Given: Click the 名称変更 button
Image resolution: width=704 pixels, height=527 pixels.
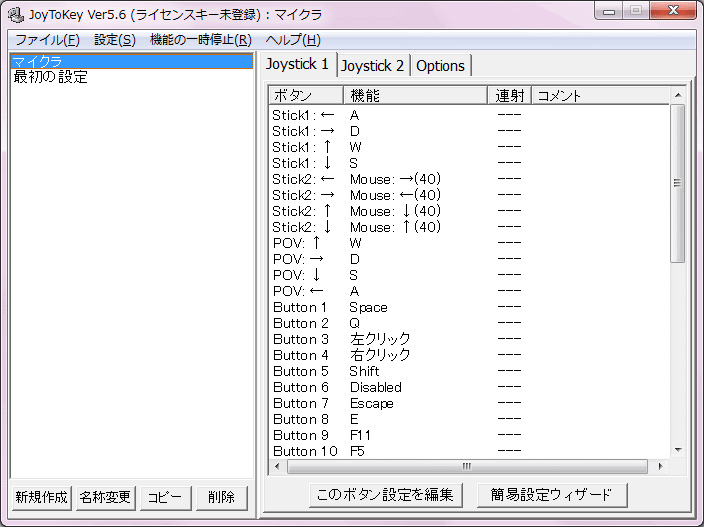Looking at the screenshot, I should pyautogui.click(x=105, y=497).
